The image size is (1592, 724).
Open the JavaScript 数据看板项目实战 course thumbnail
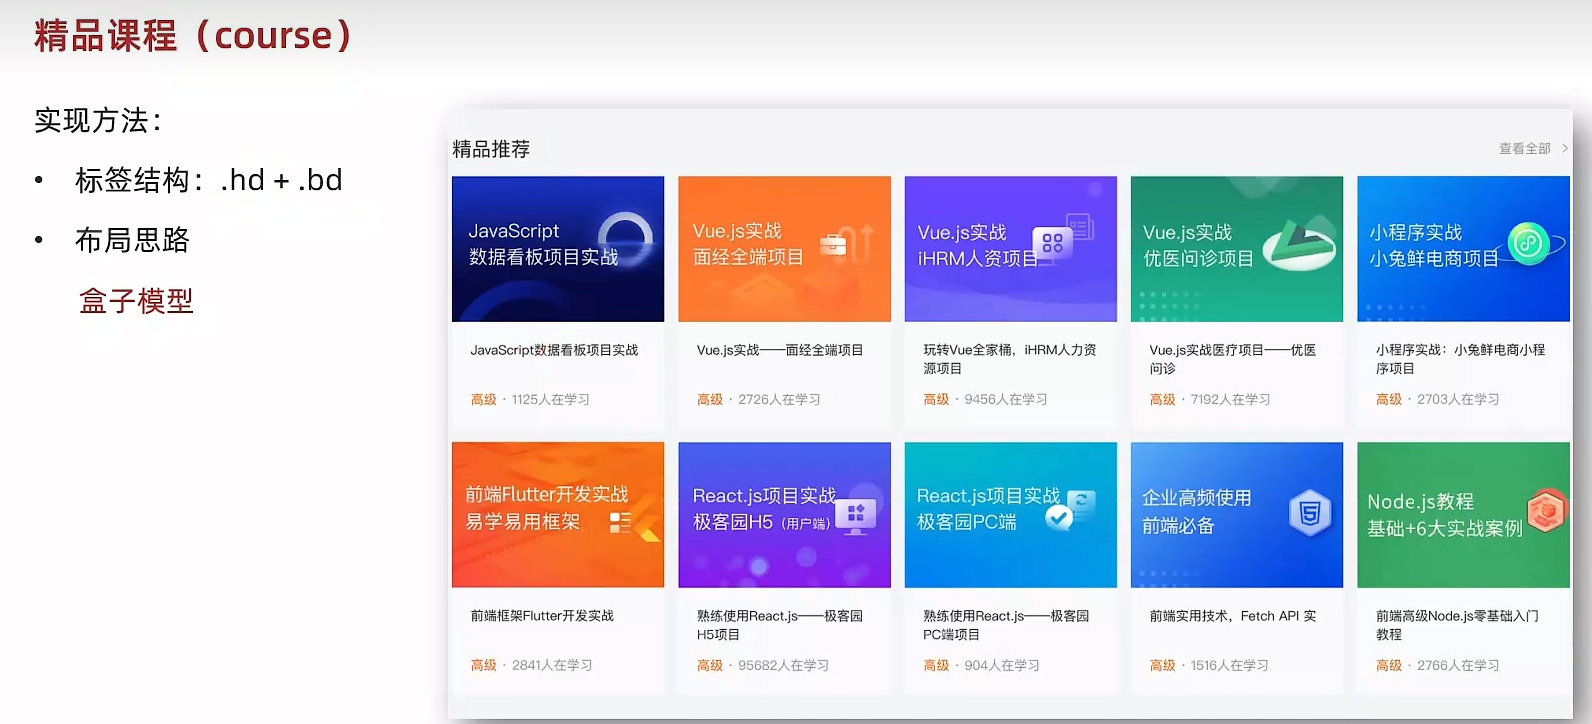(x=558, y=249)
